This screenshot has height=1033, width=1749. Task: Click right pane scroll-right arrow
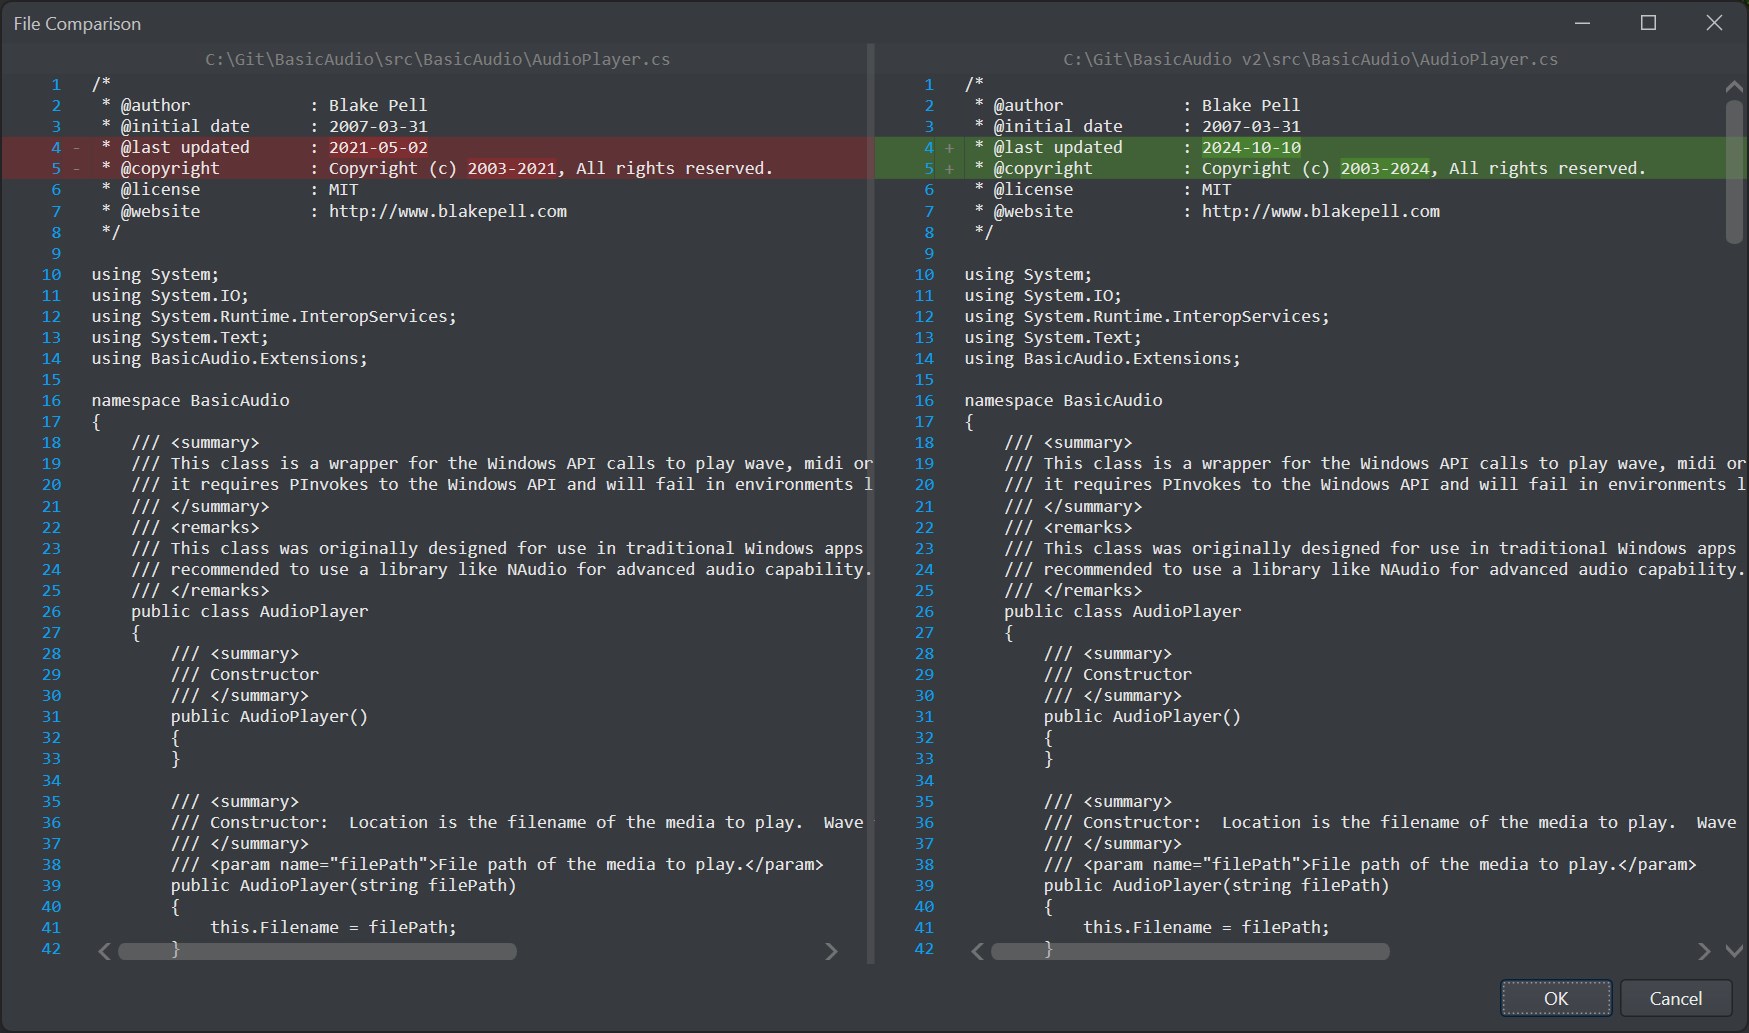[x=1704, y=951]
